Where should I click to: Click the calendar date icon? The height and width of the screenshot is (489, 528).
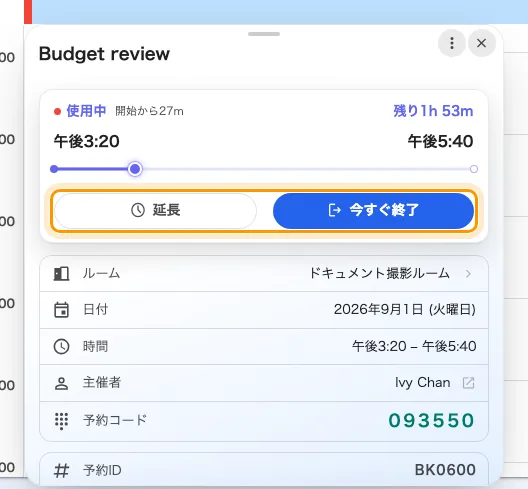point(61,310)
